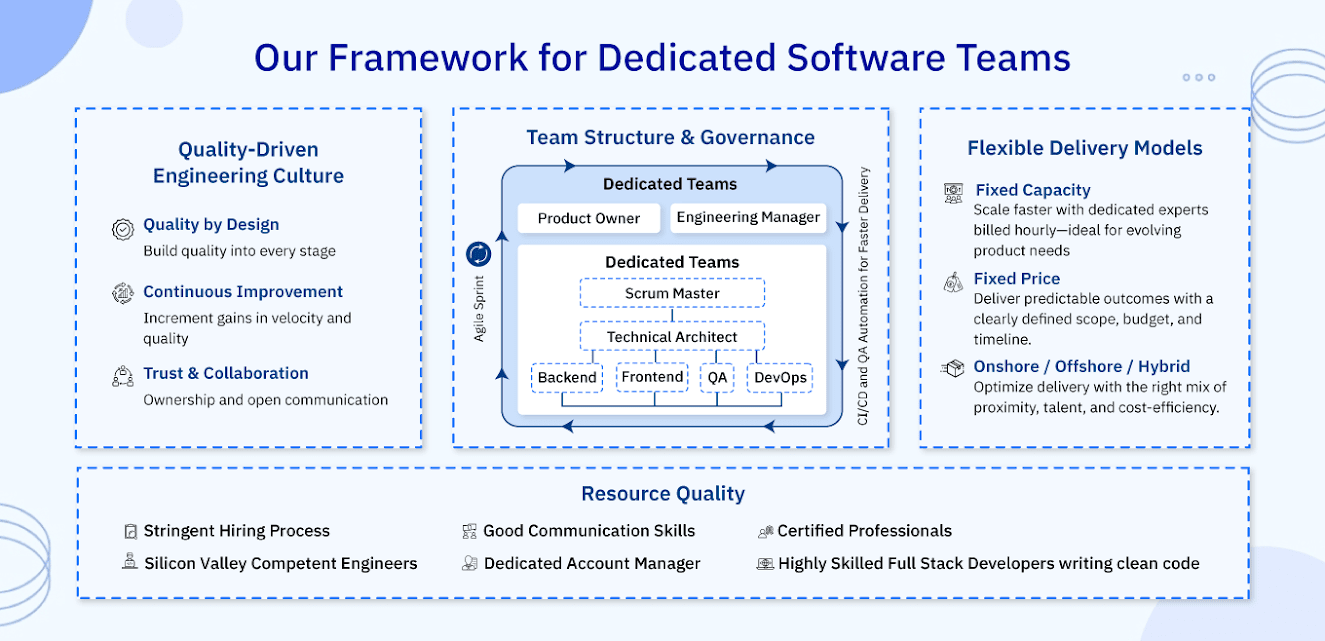Open the Resource Quality section
This screenshot has height=641, width=1325.
pos(663,493)
